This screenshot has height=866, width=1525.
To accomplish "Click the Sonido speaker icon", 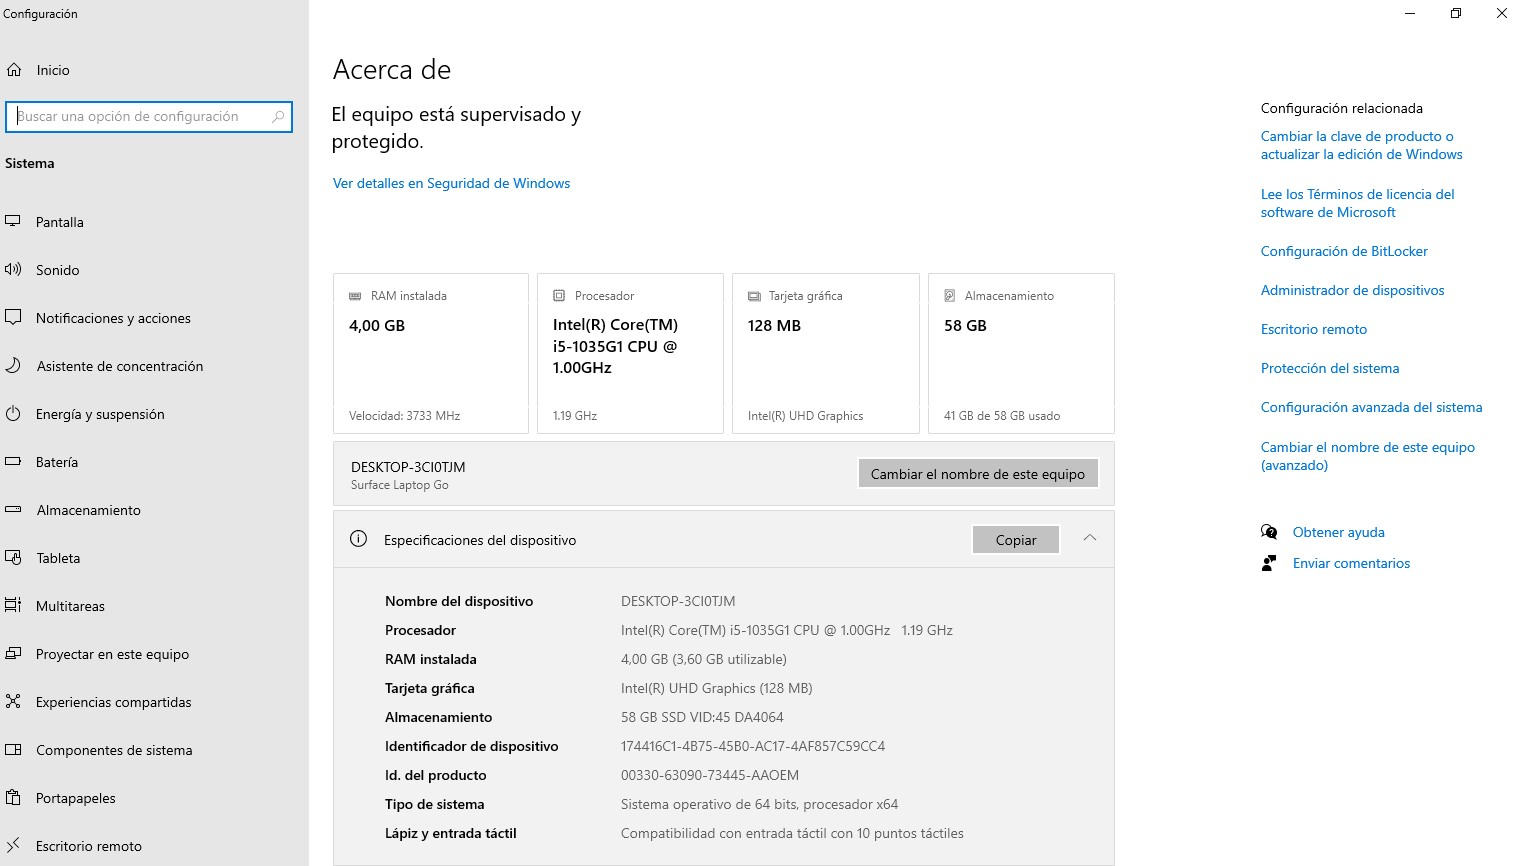I will click(13, 269).
